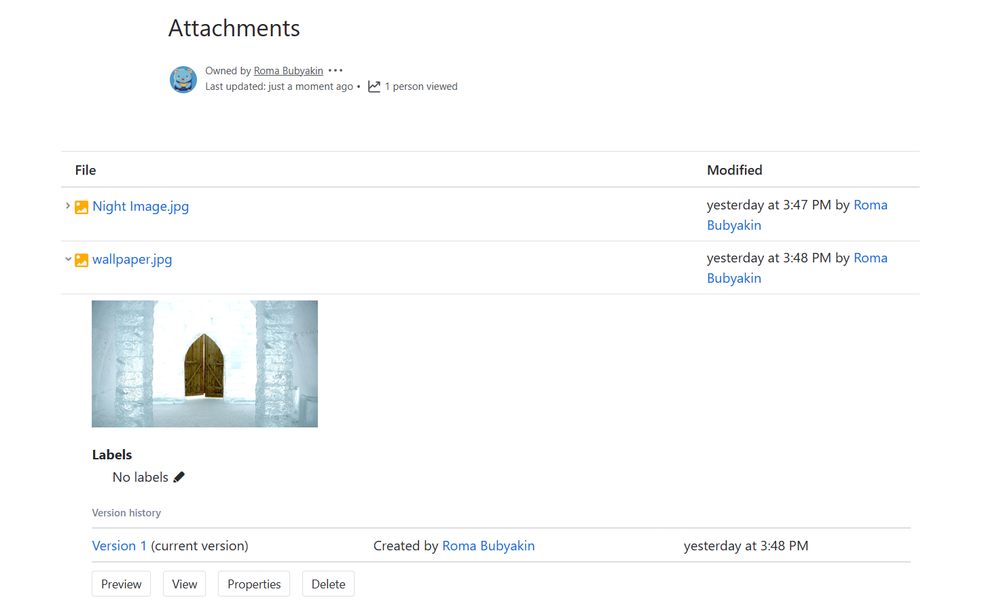
Task: Click the image file icon for wallpaper.jpg
Action: coord(82,260)
